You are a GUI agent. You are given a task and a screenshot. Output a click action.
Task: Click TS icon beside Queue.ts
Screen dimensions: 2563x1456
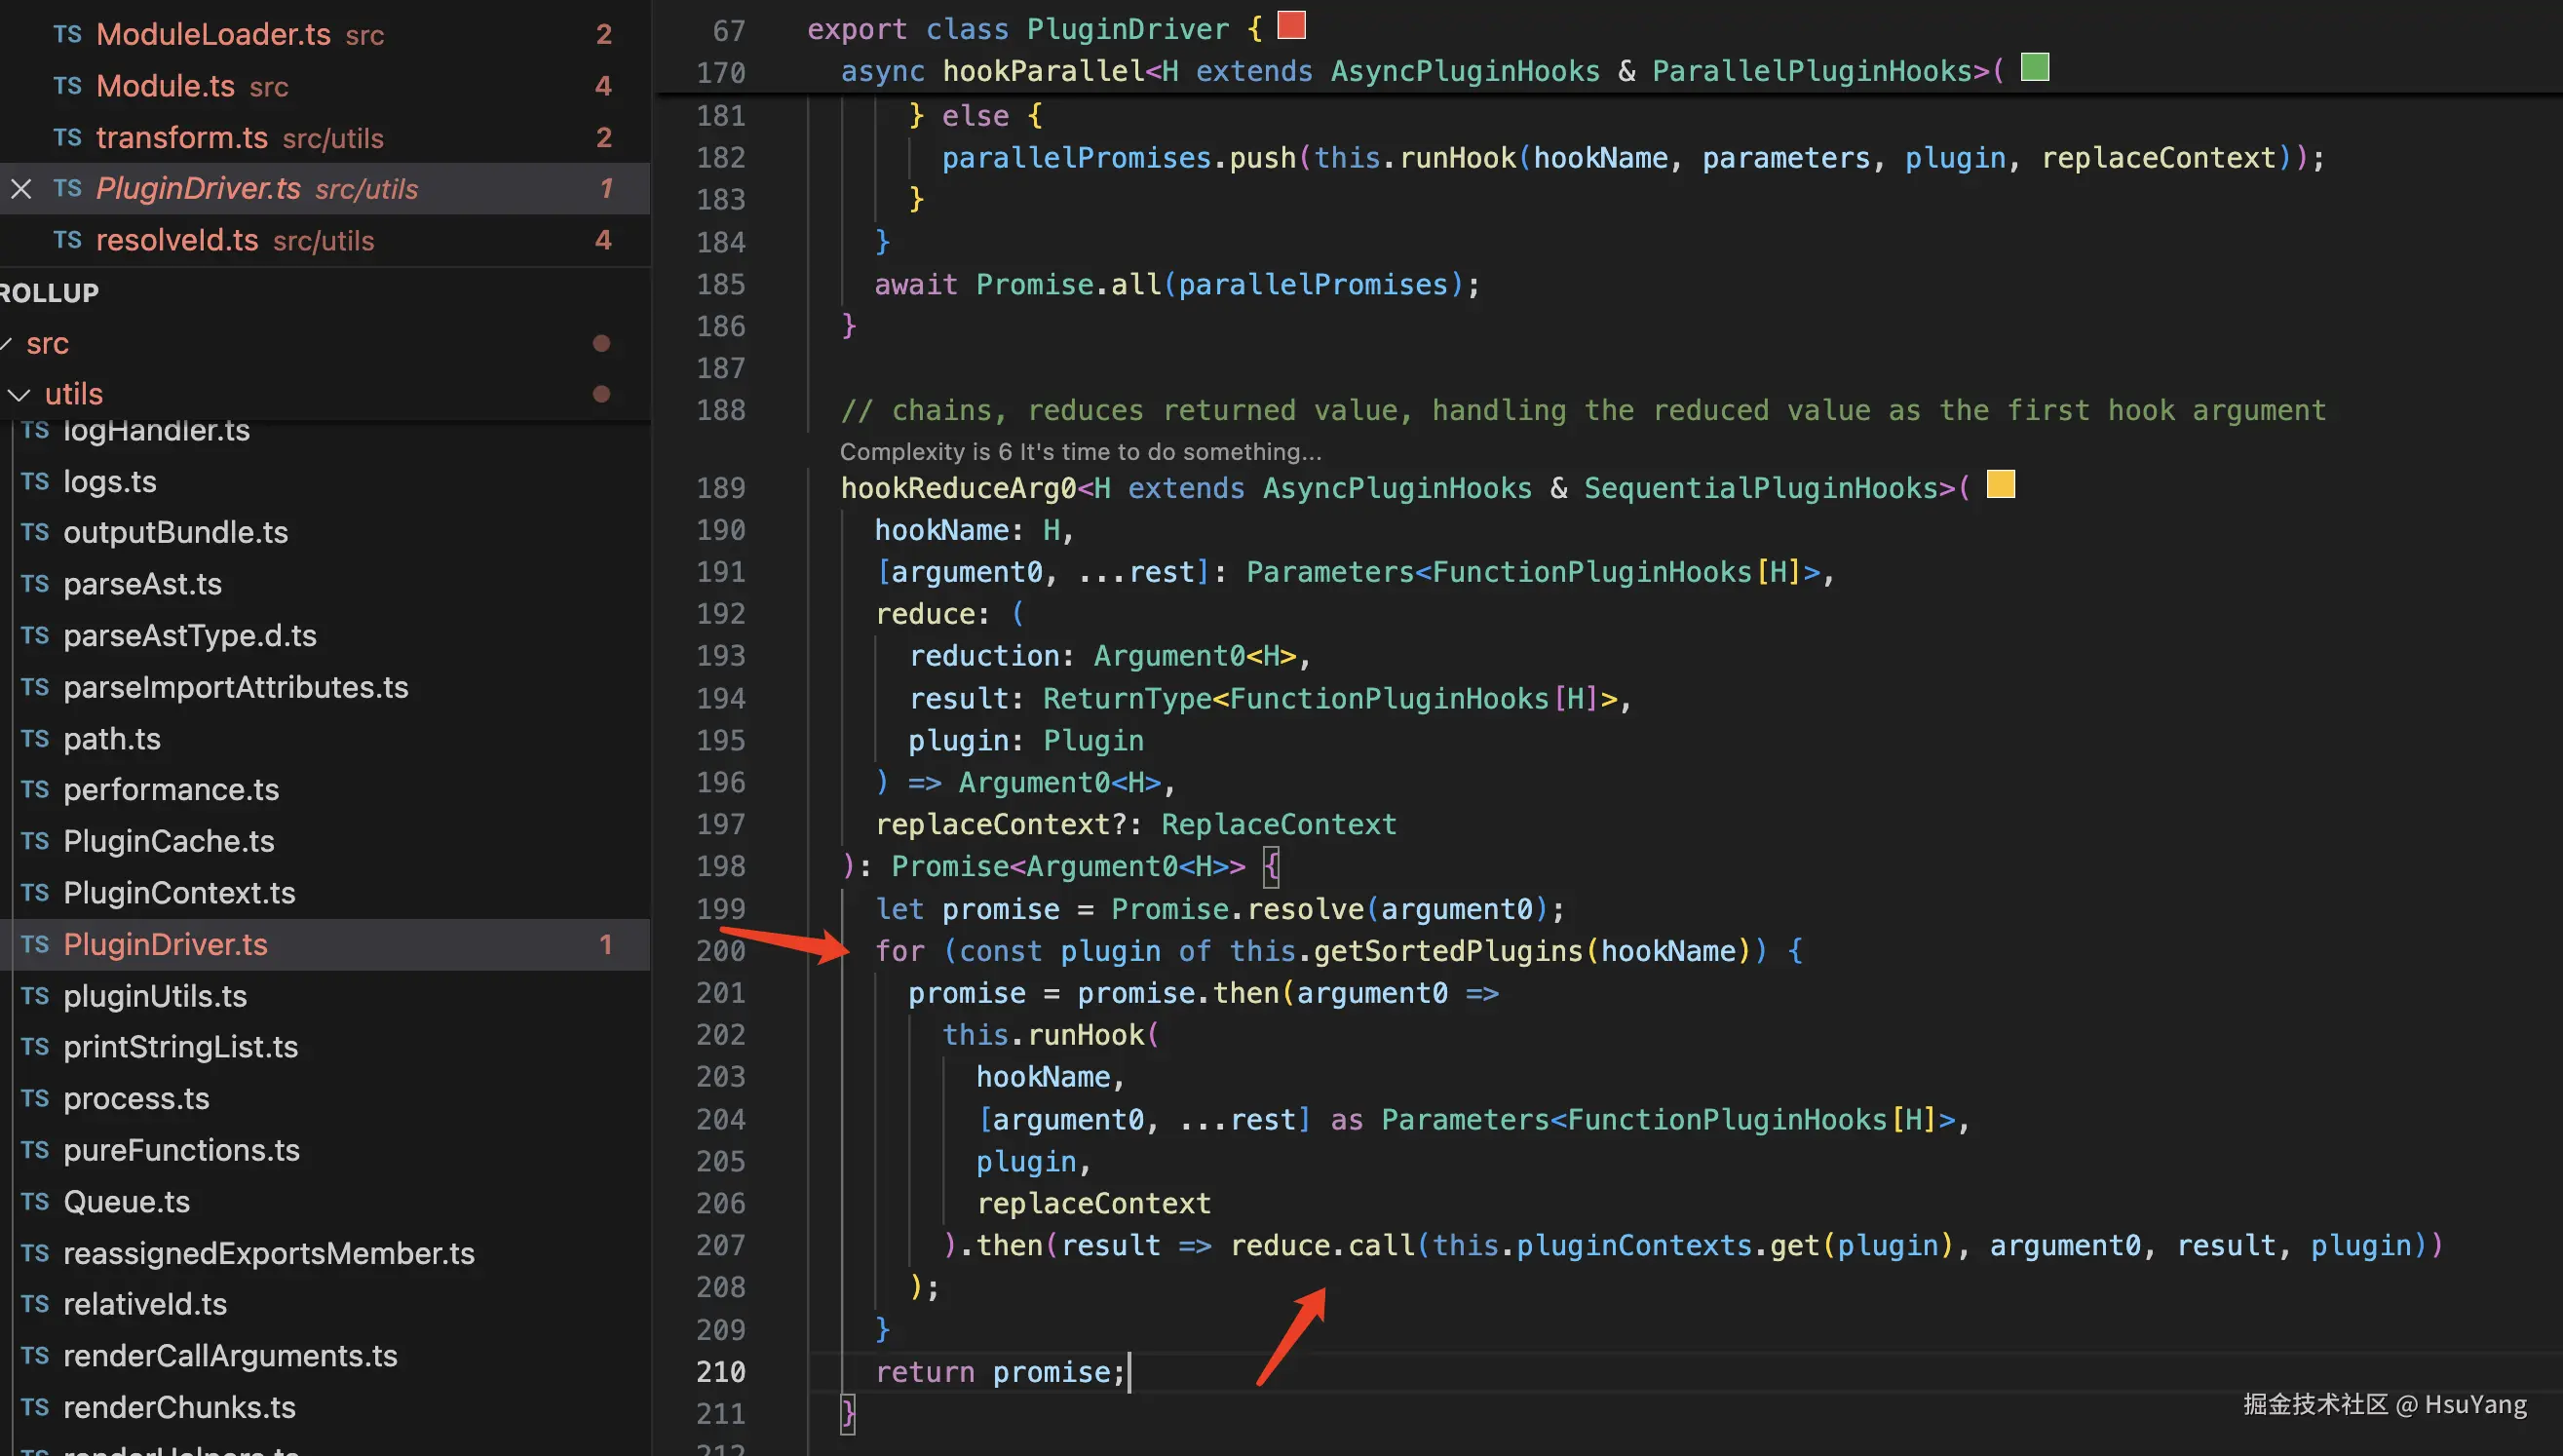(x=35, y=1201)
